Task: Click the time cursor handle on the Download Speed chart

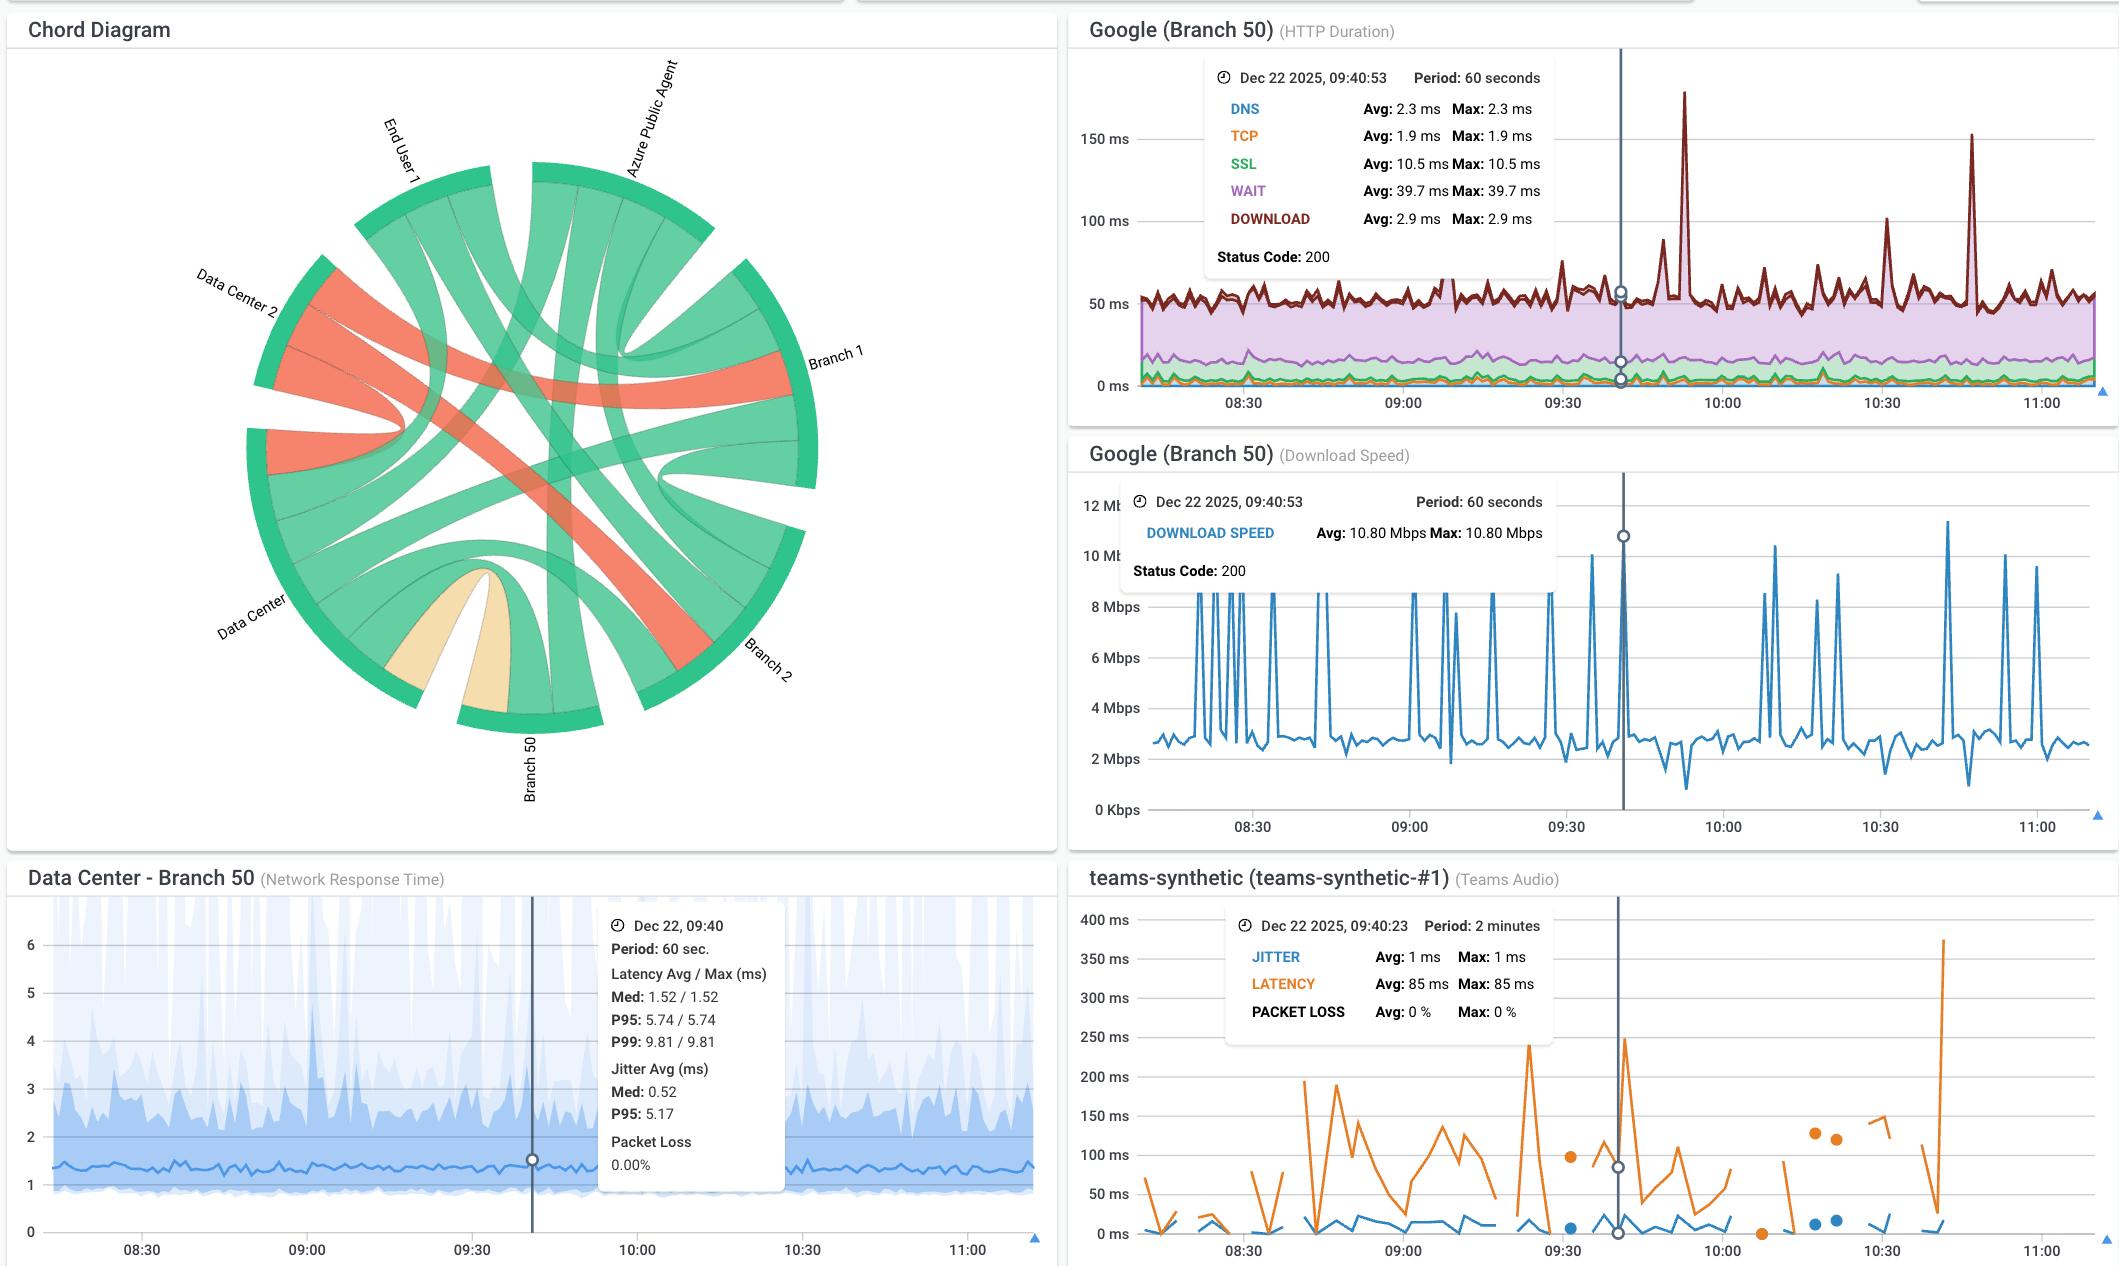Action: (1622, 536)
